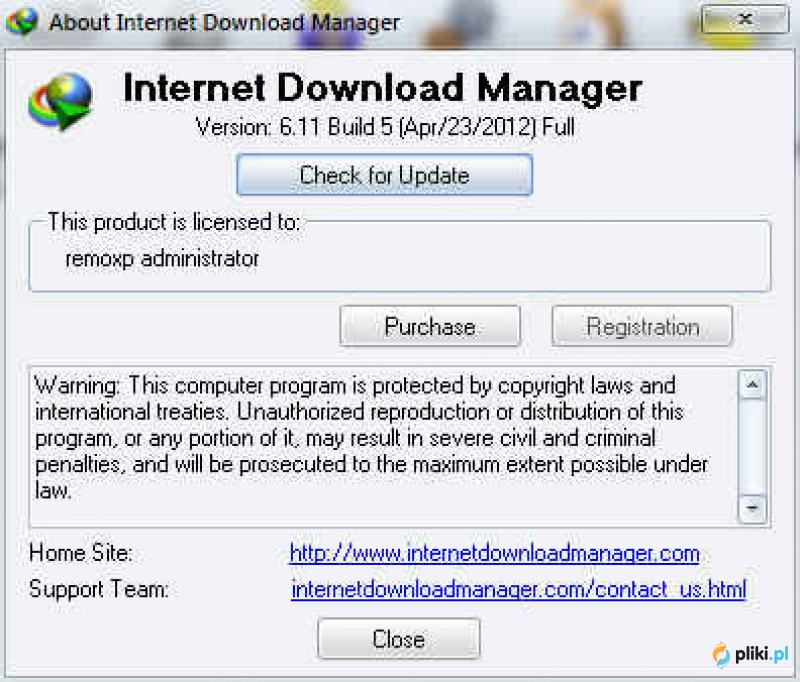This screenshot has width=800, height=682.
Task: Click the 'Support Team:' label
Action: click(x=98, y=589)
